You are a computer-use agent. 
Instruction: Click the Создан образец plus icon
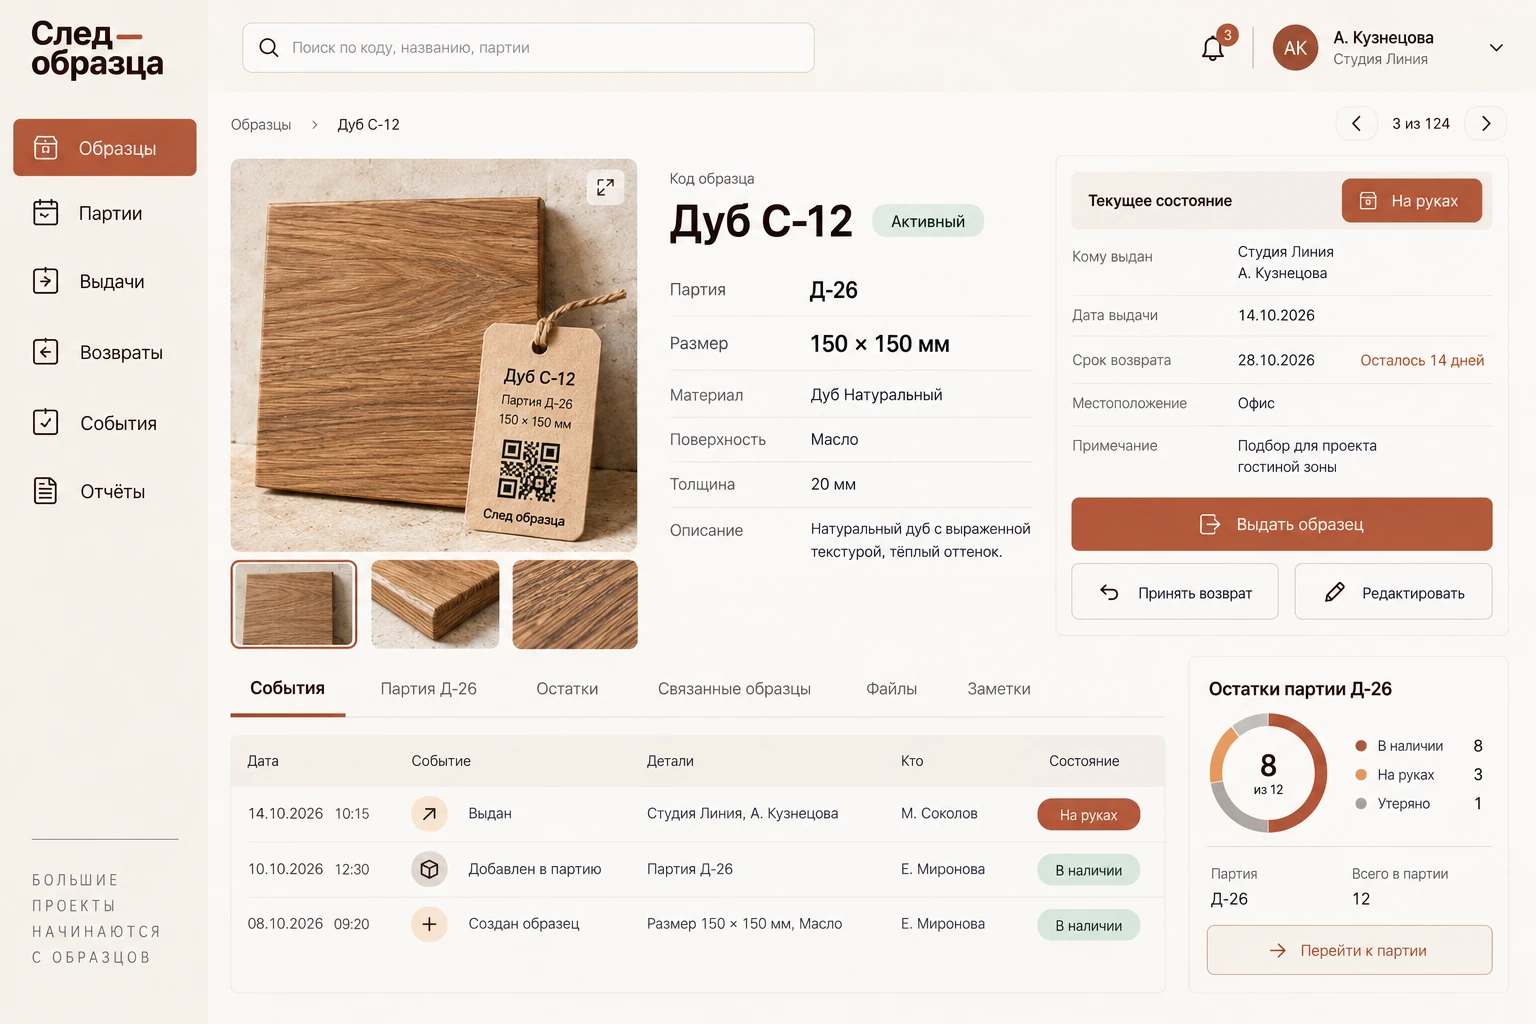429,924
